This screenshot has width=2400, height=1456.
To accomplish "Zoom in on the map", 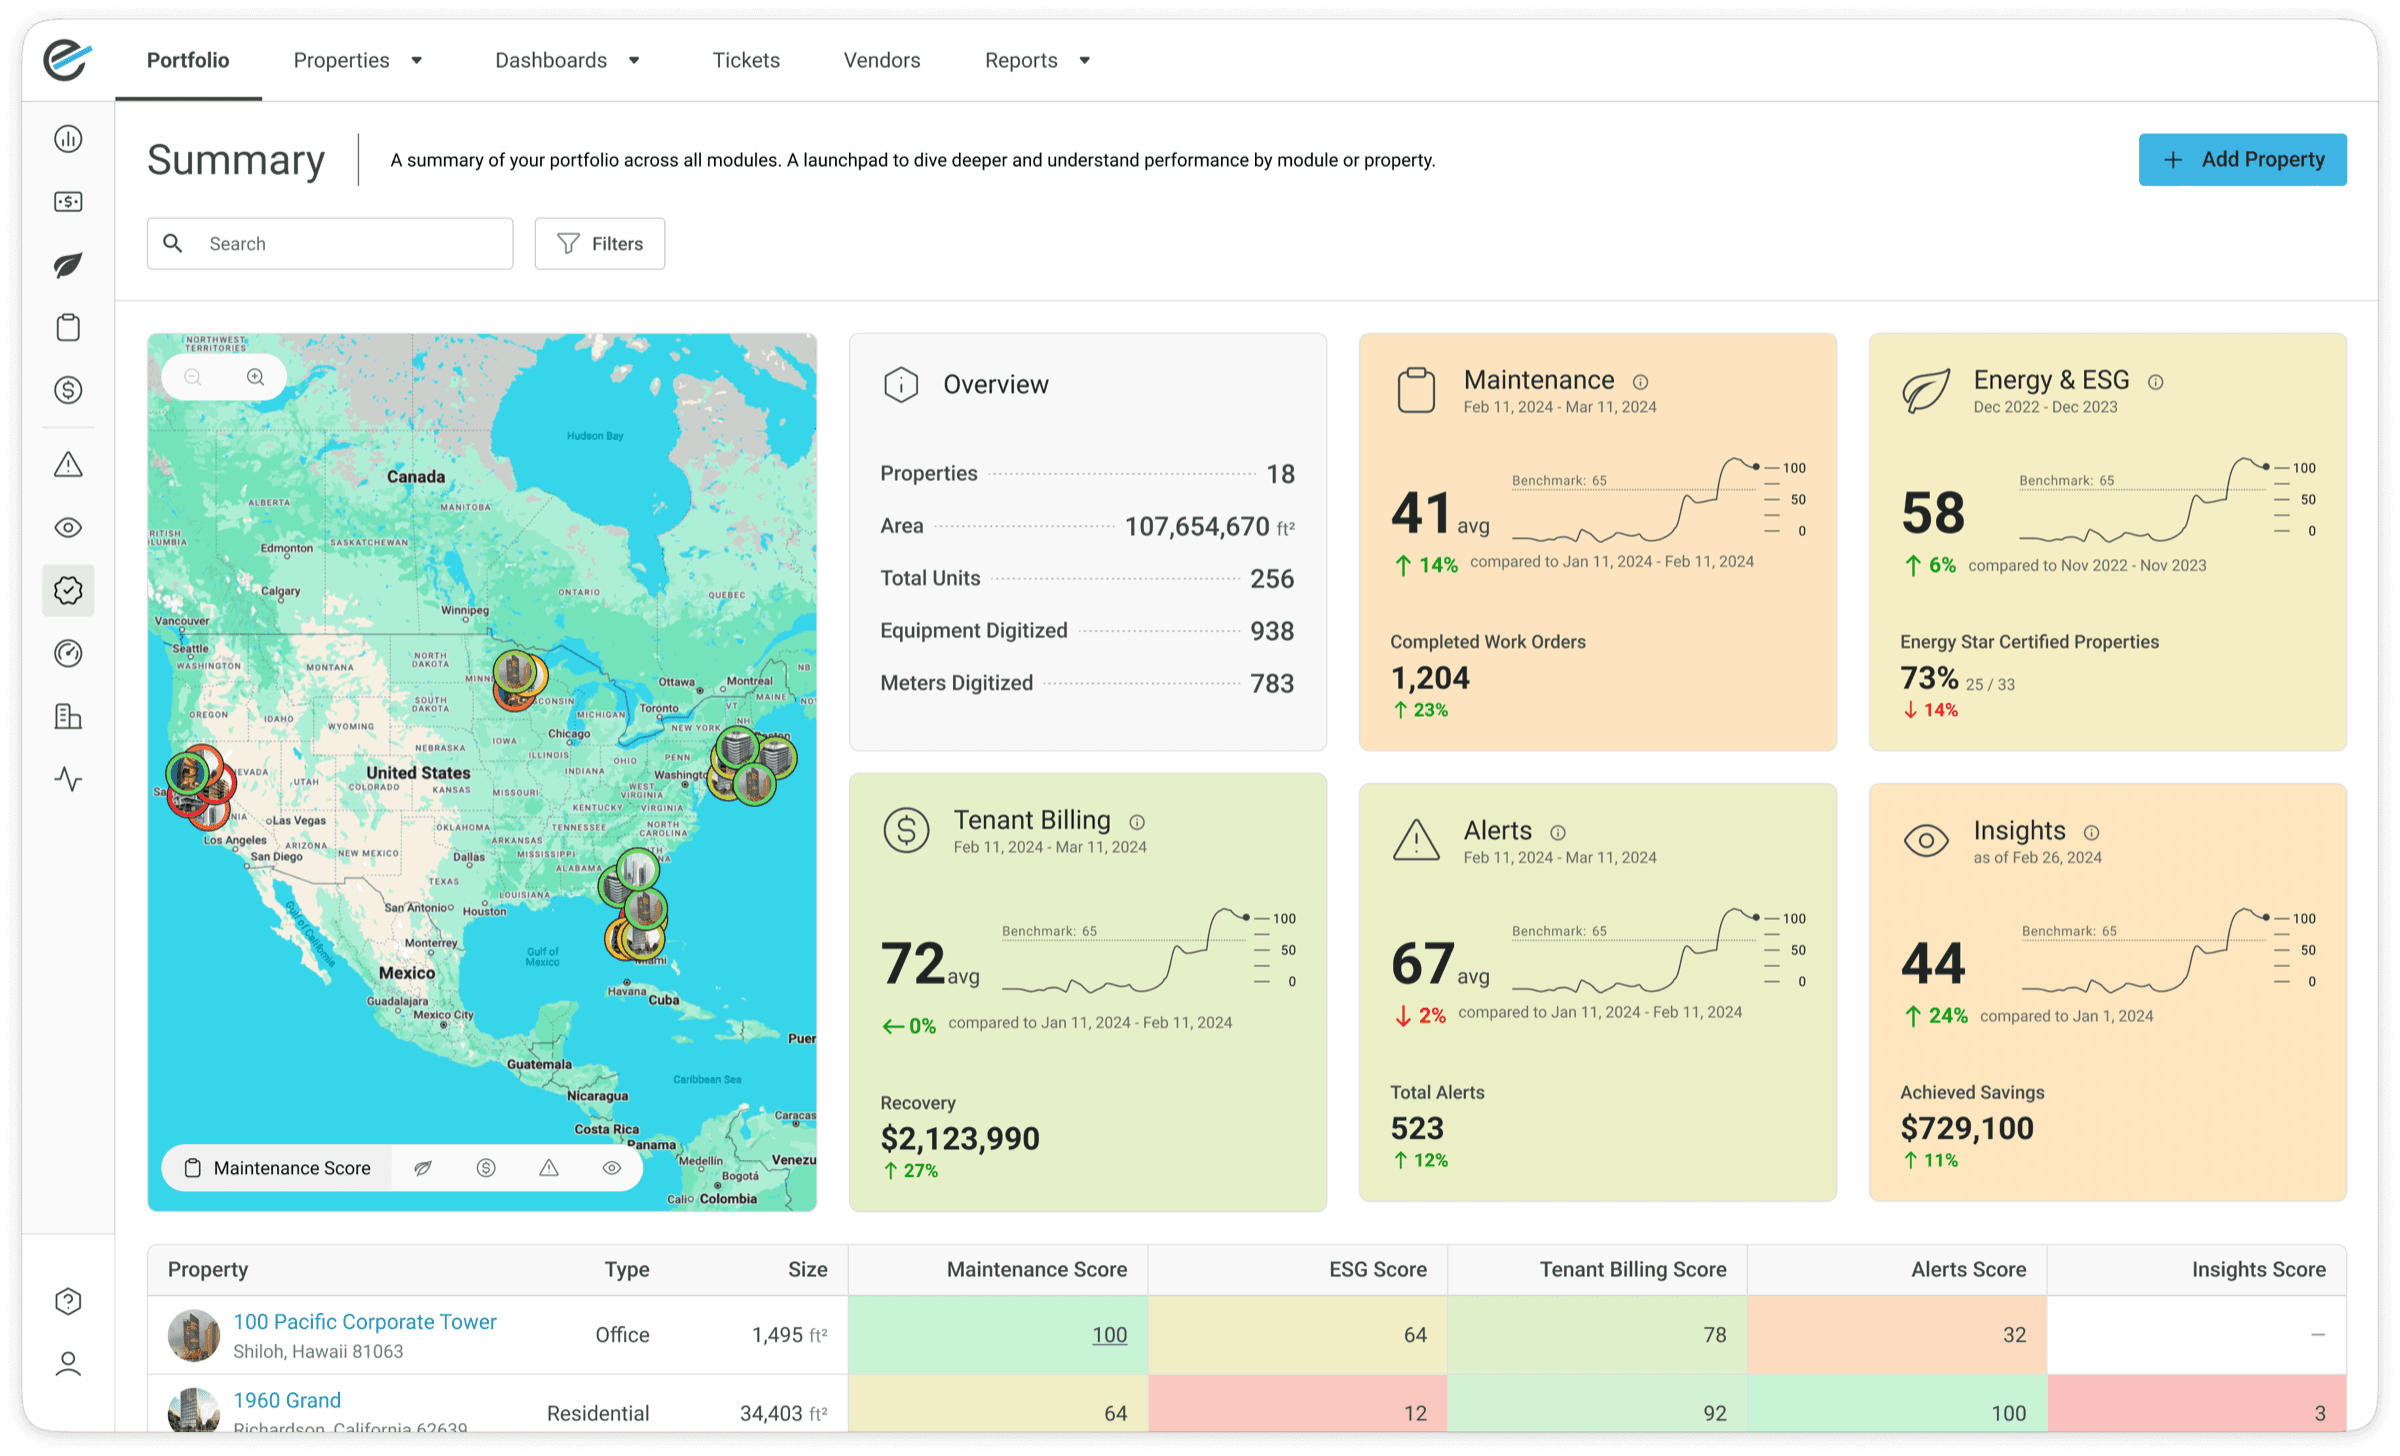I will coord(256,377).
